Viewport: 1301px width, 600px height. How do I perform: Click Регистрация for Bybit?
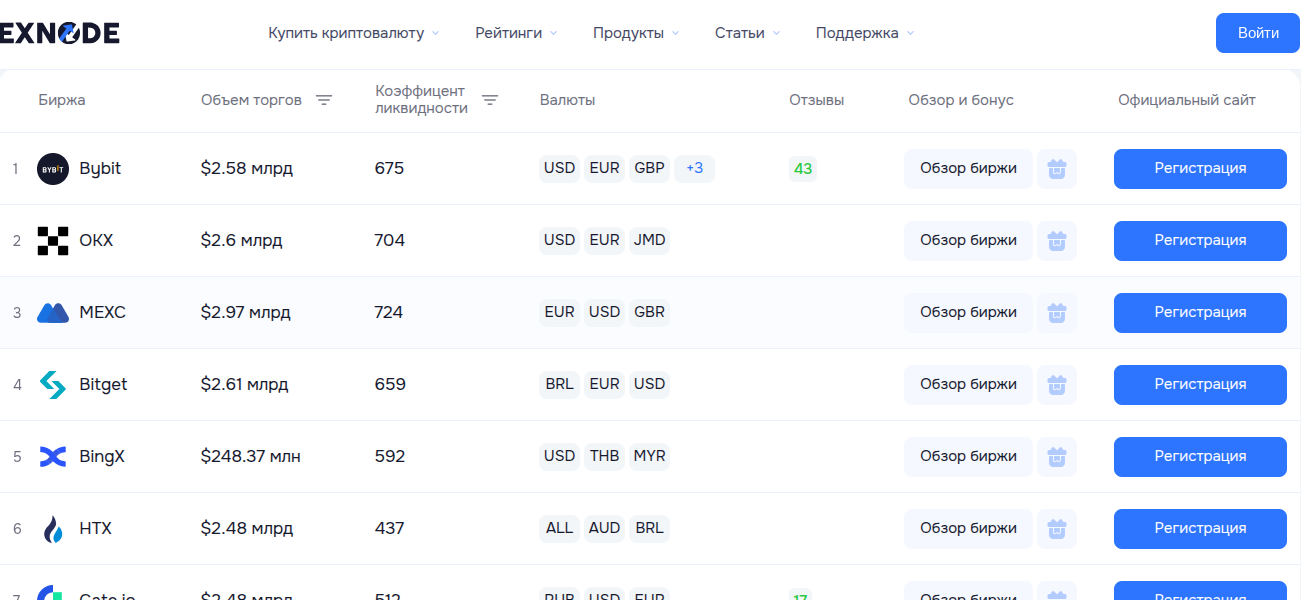click(1200, 169)
